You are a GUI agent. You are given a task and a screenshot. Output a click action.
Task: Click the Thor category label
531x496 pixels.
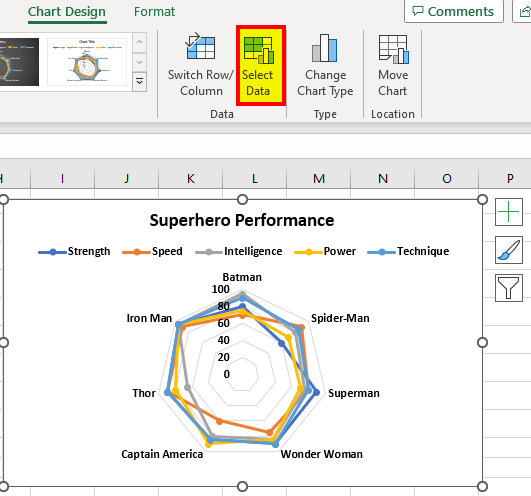144,393
